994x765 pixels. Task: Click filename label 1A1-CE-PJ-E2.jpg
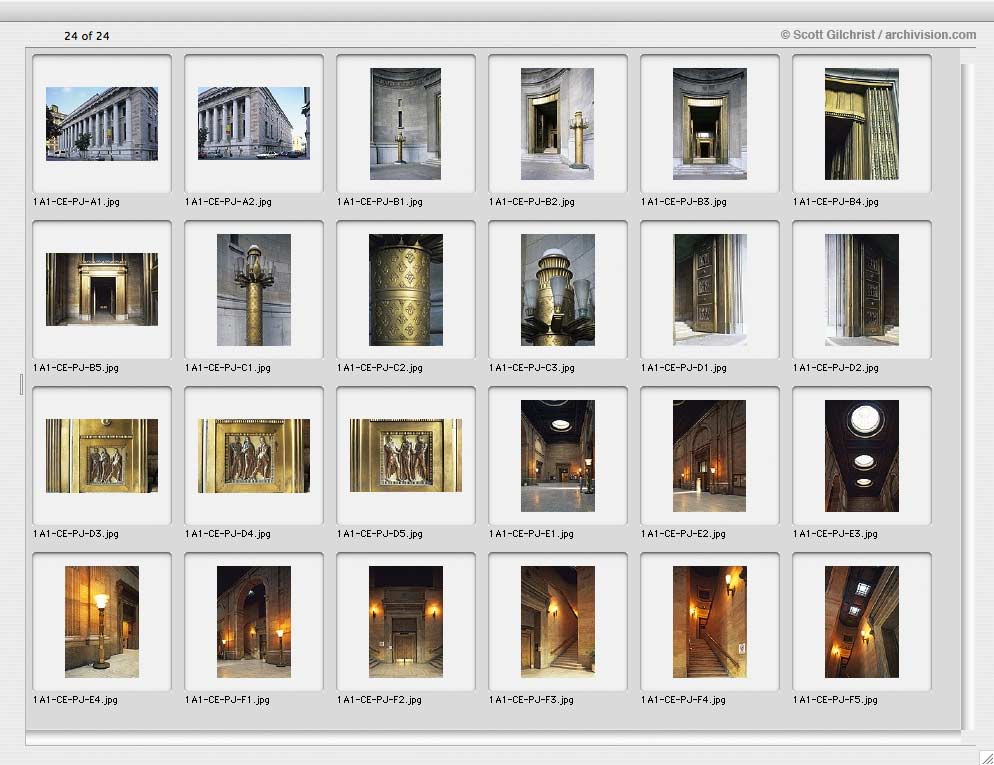pyautogui.click(x=683, y=534)
